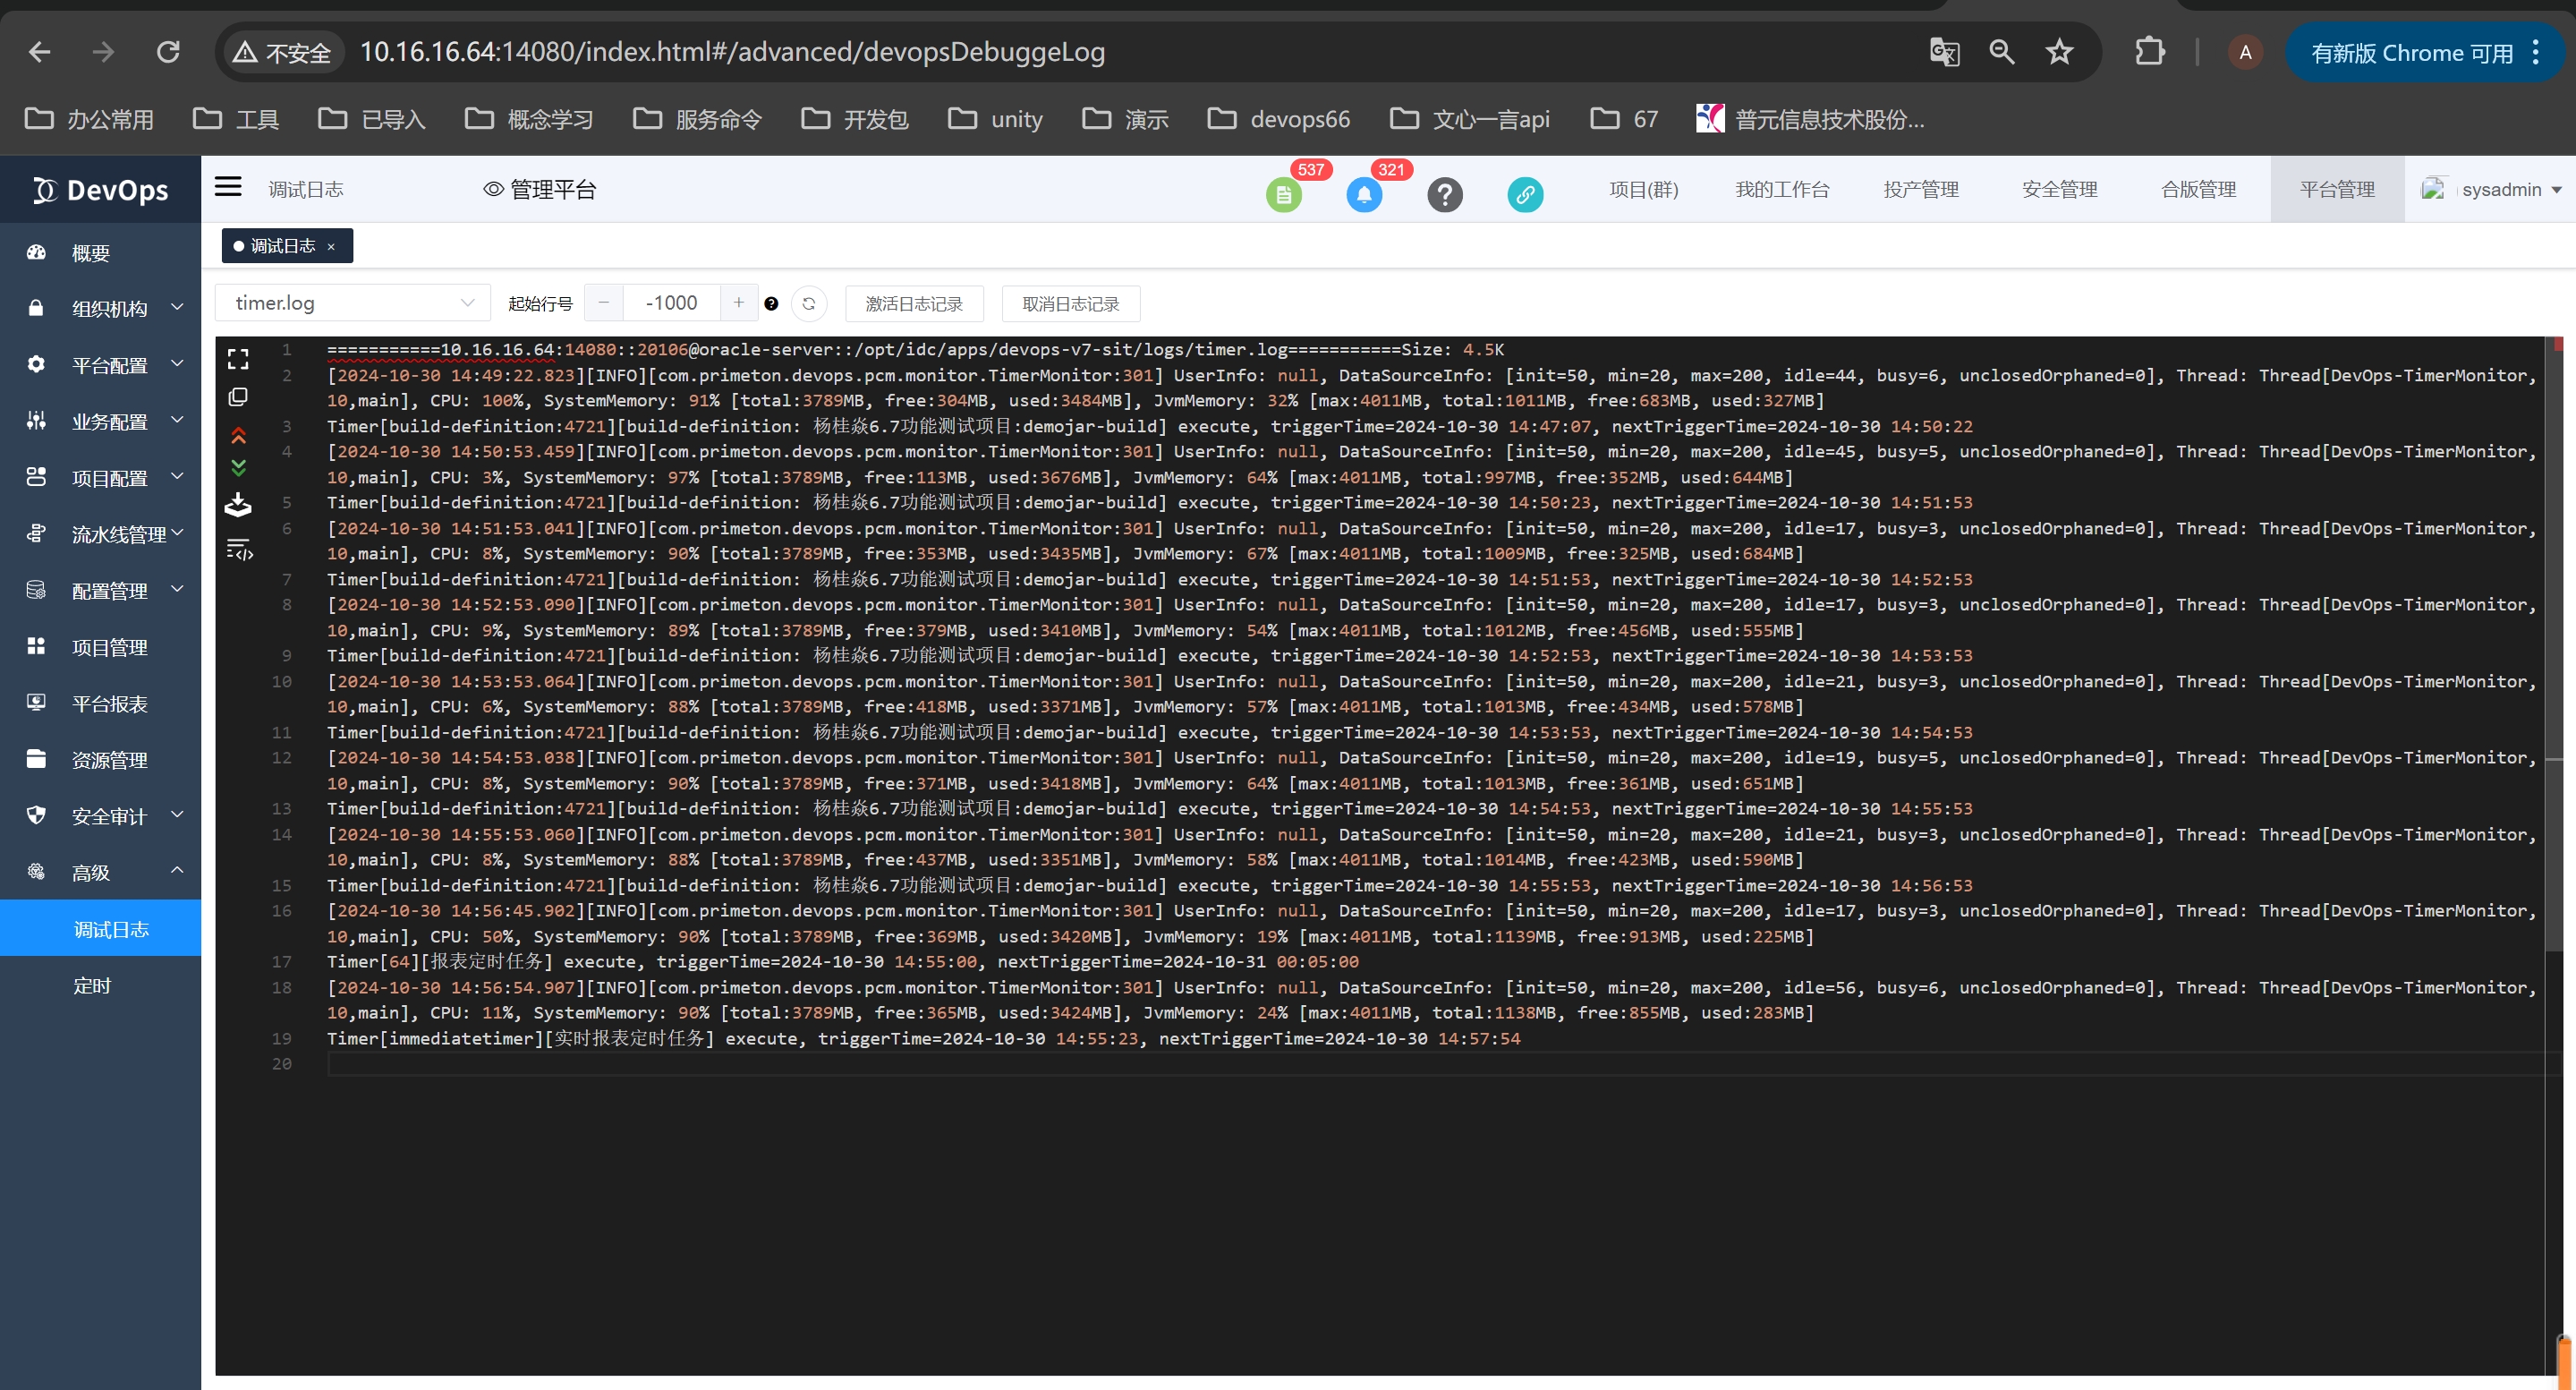2576x1390 pixels.
Task: Open the 定时 sidebar item
Action: (92, 985)
